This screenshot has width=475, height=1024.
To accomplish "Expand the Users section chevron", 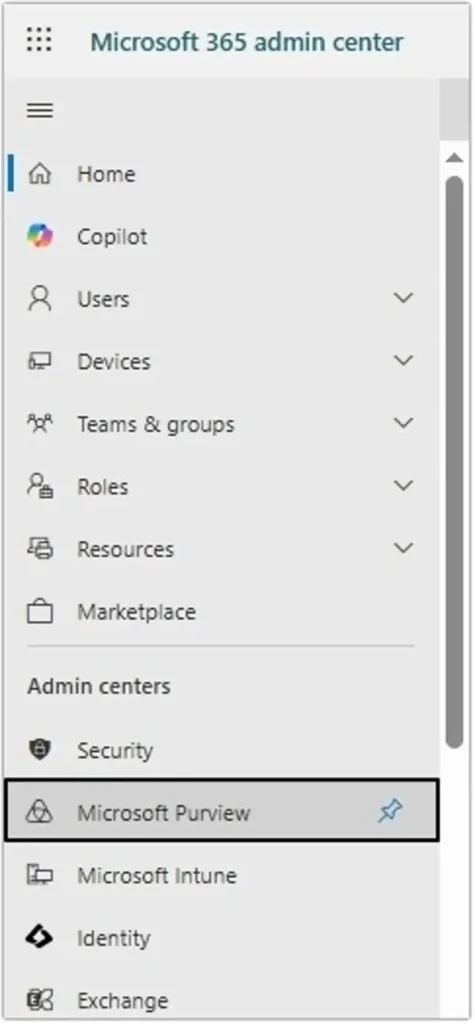I will [x=404, y=298].
